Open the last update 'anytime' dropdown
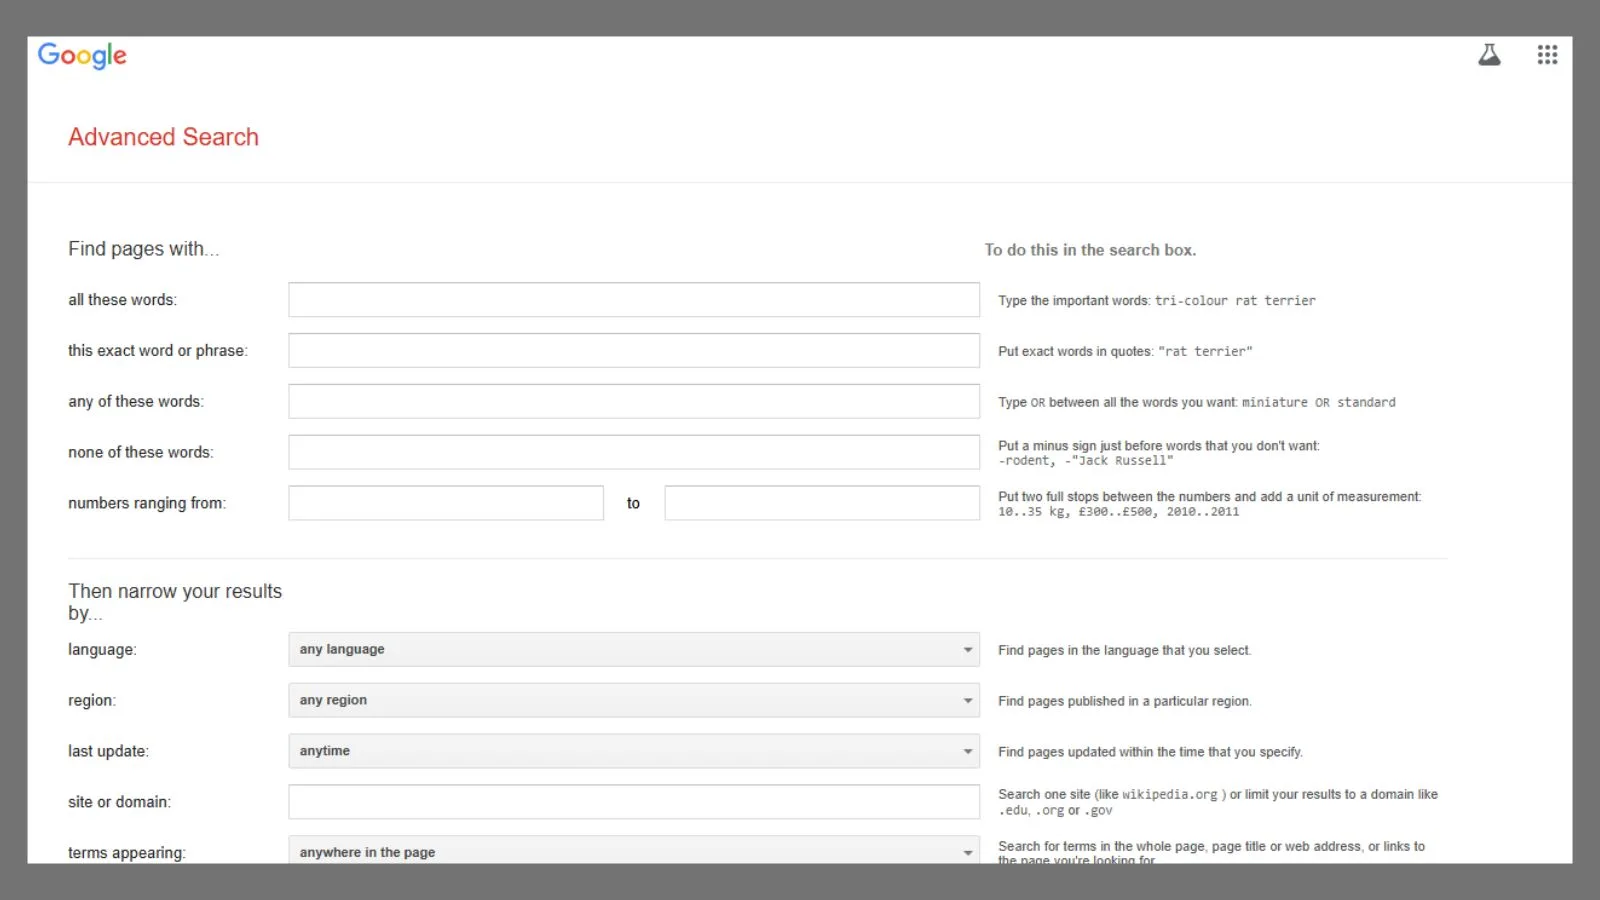 634,751
